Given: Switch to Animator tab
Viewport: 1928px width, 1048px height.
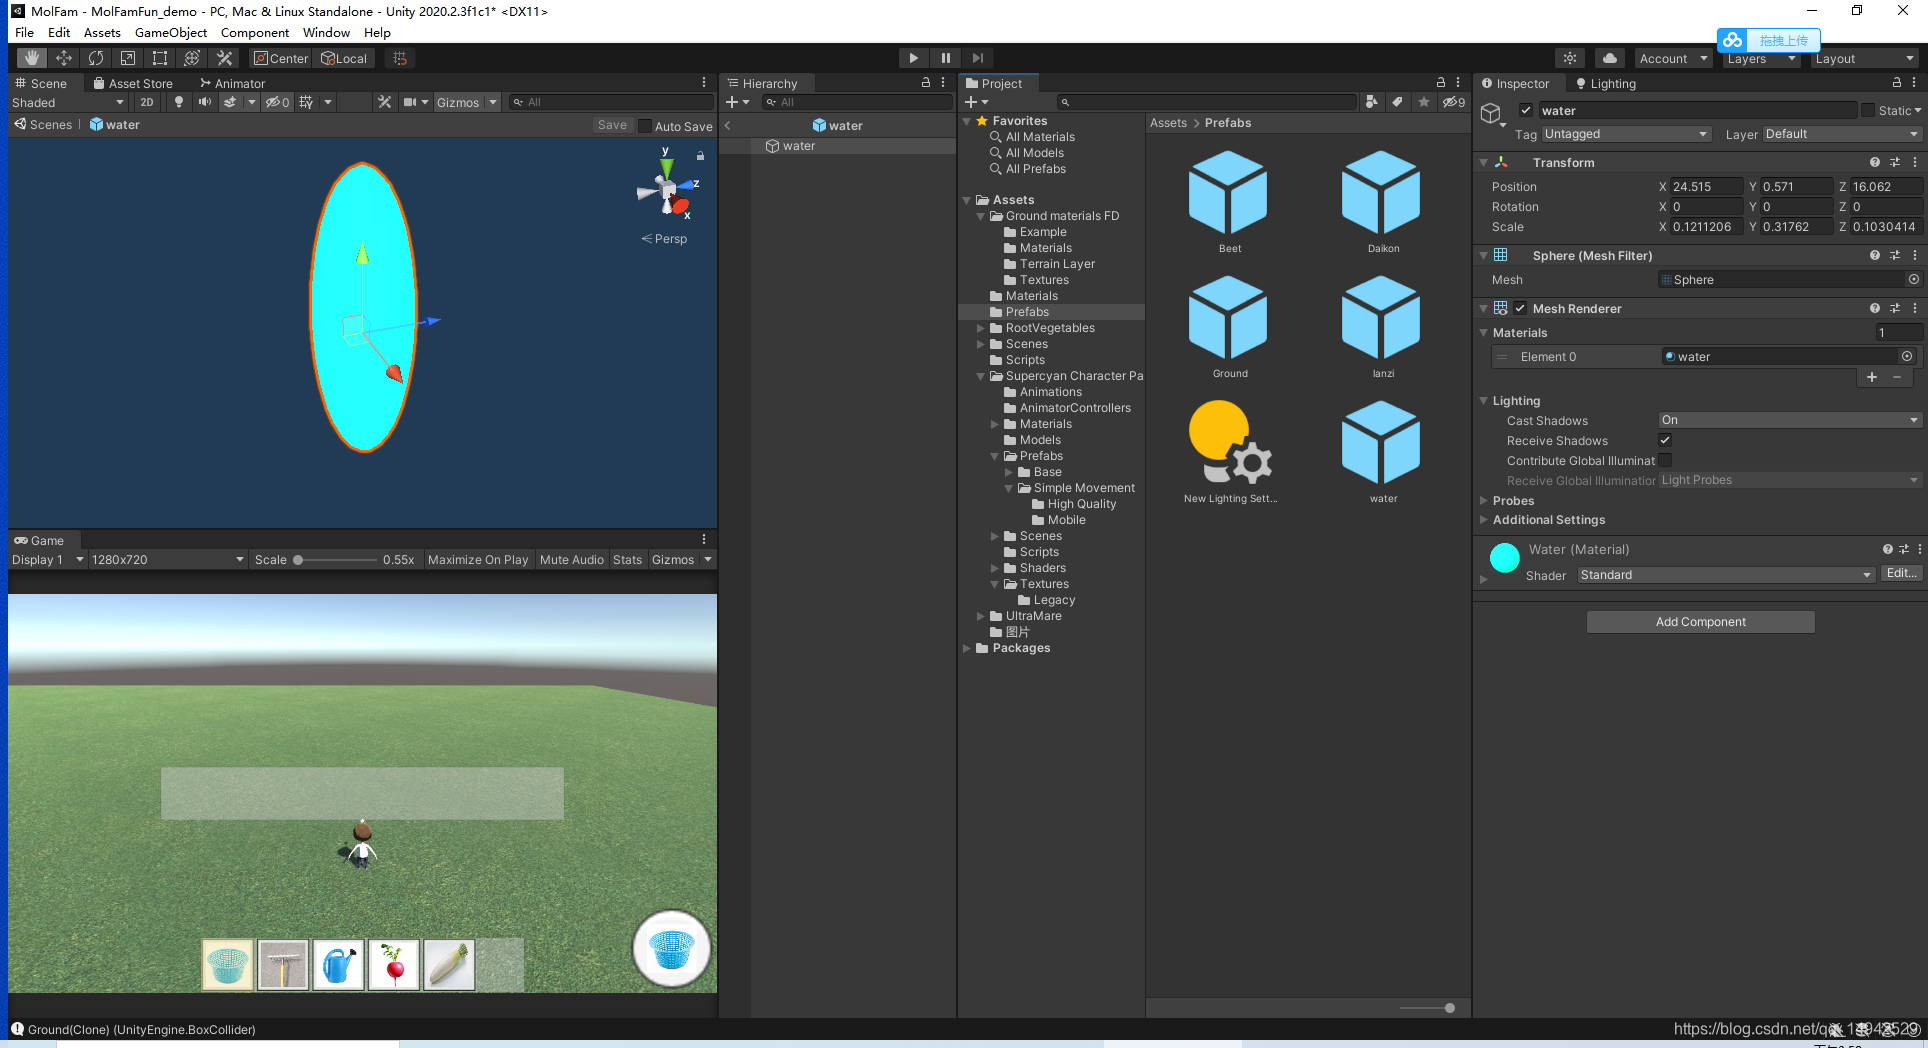Looking at the screenshot, I should (233, 83).
